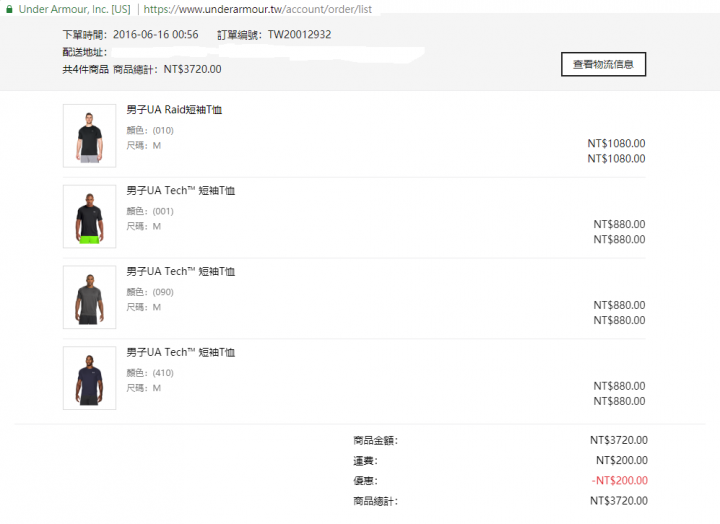Image resolution: width=720 pixels, height=524 pixels.
Task: Click the lower NT$1080.00 subtotal of Raid shirt
Action: [x=616, y=159]
